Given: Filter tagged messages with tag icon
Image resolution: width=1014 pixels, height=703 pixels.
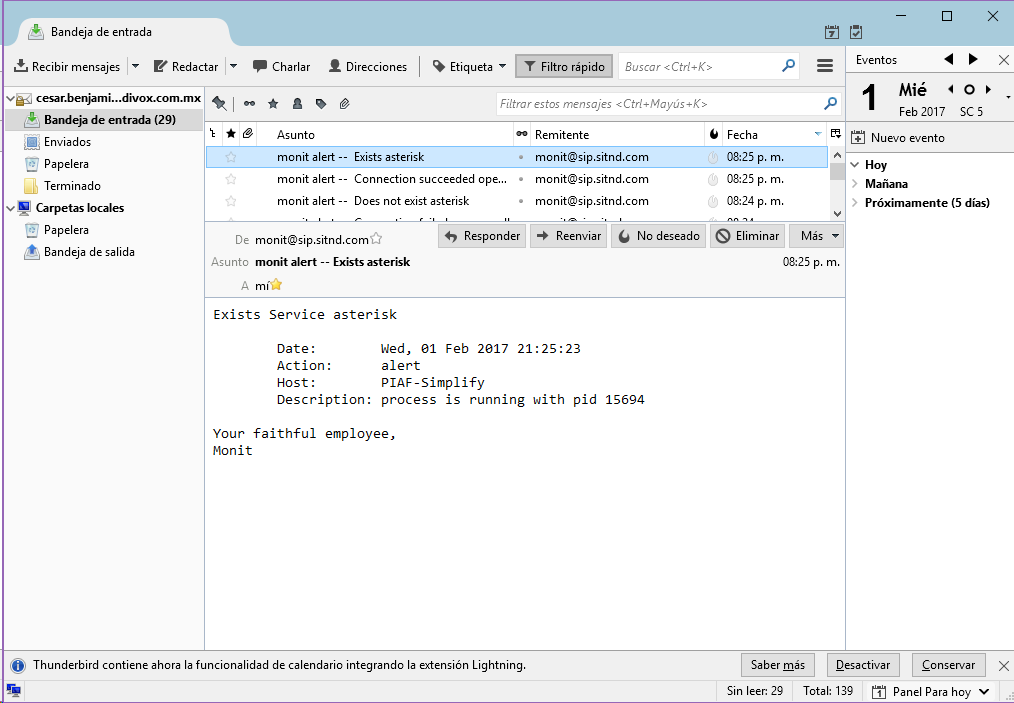Looking at the screenshot, I should (321, 103).
